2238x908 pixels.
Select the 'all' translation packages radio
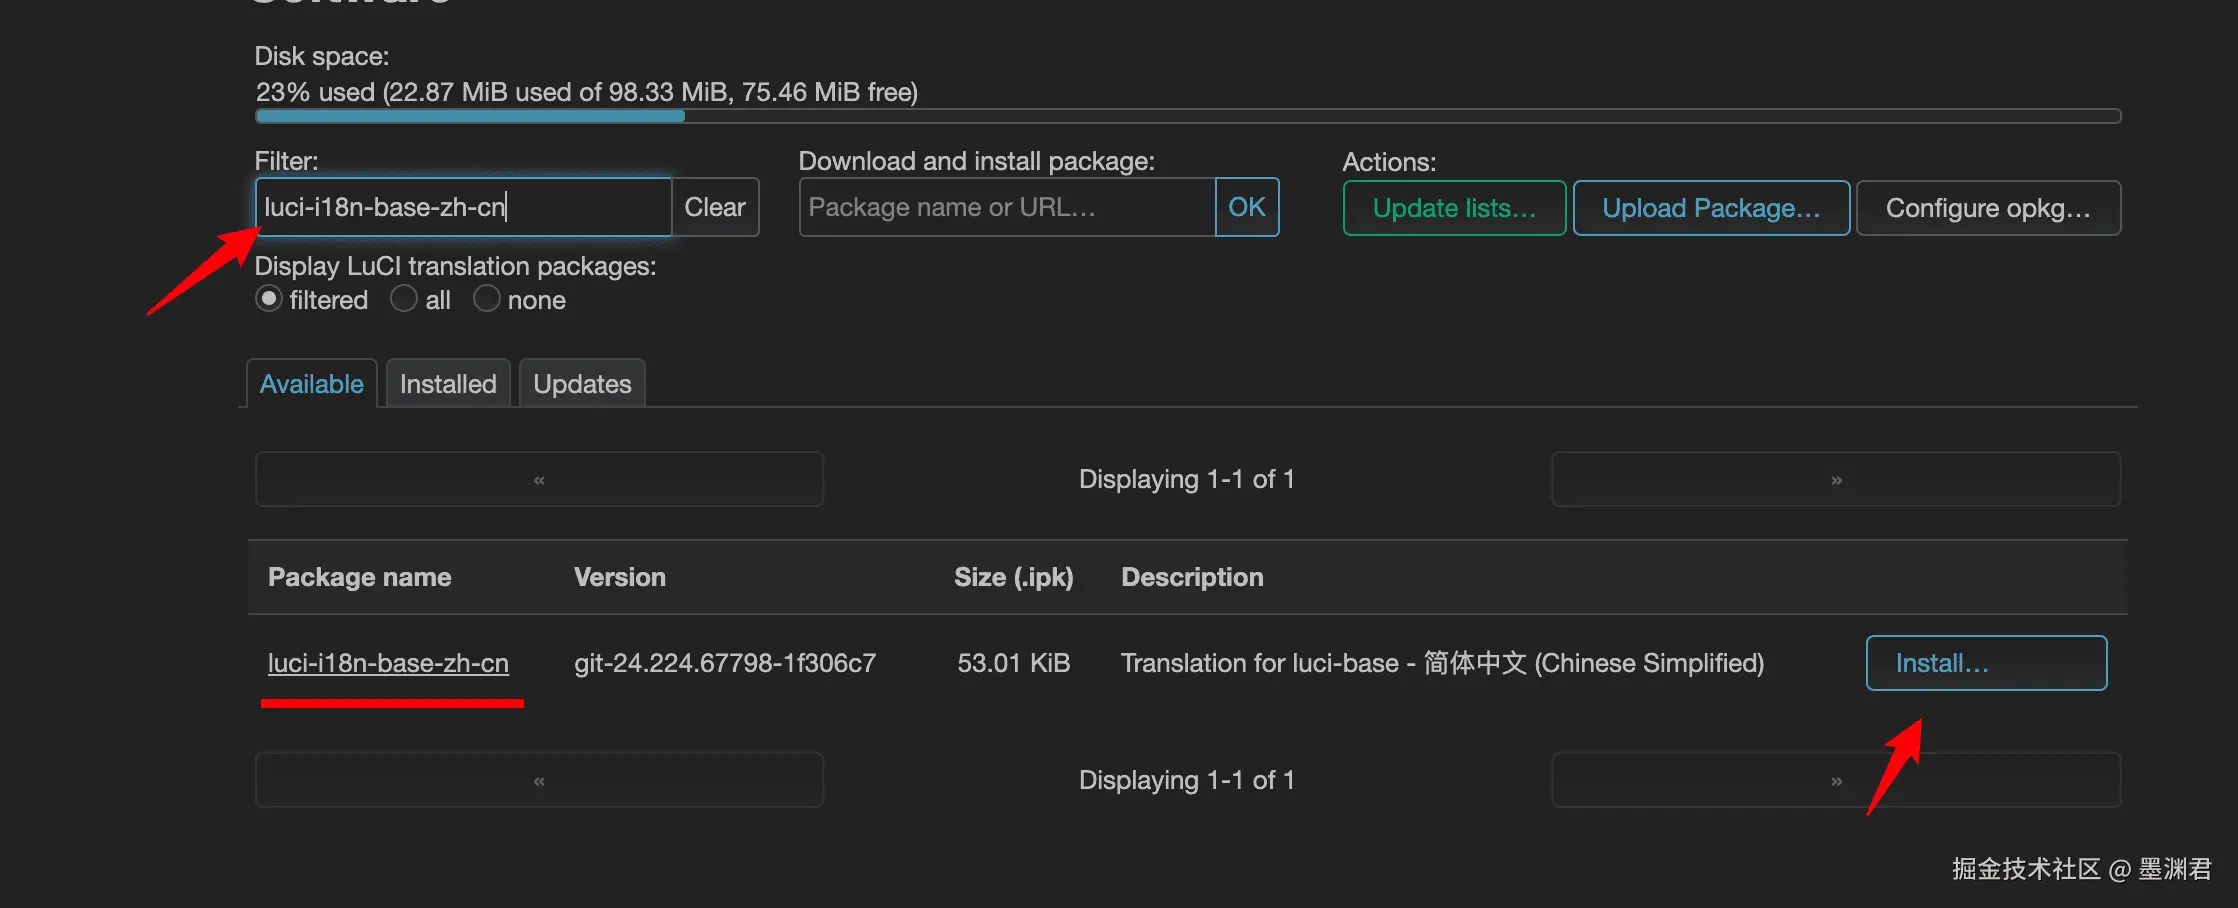[404, 299]
